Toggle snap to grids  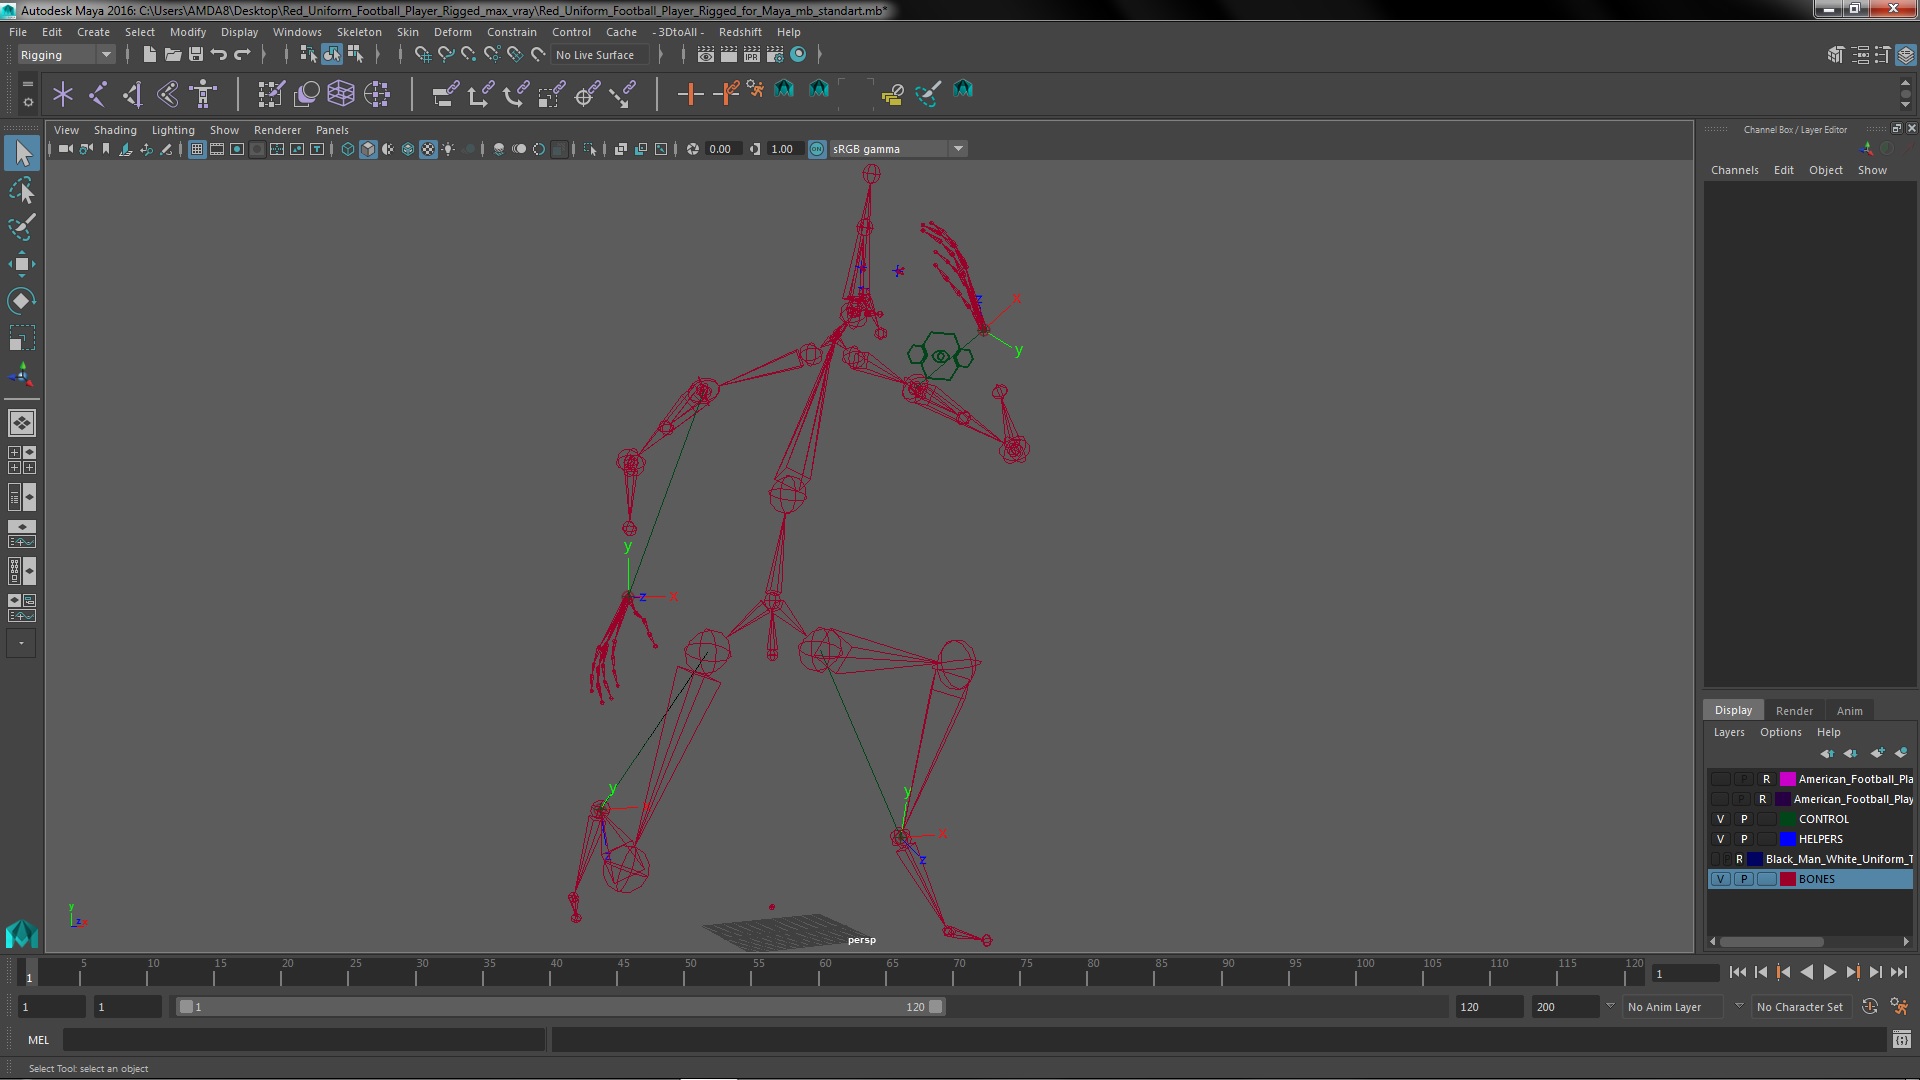point(423,54)
